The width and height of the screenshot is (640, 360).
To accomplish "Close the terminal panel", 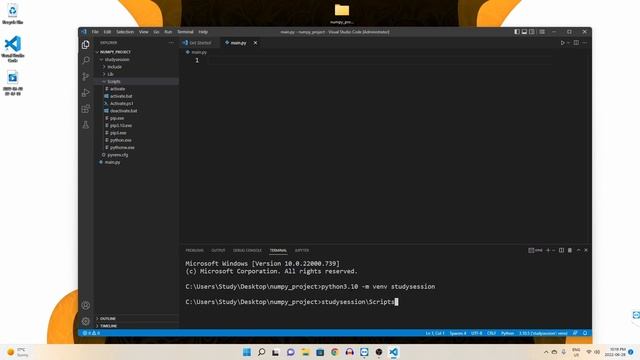I will point(586,250).
